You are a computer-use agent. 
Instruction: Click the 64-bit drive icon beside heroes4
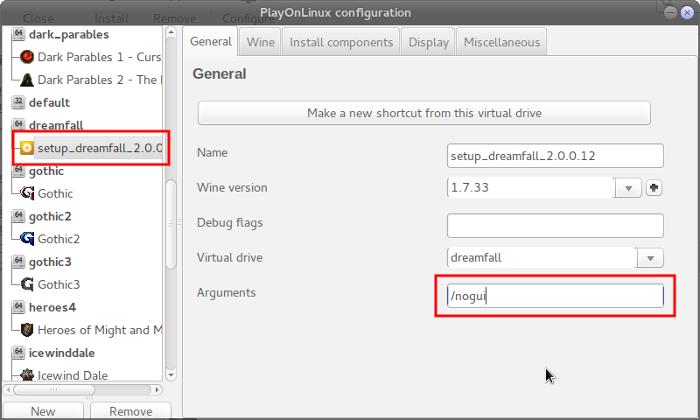[x=18, y=307]
